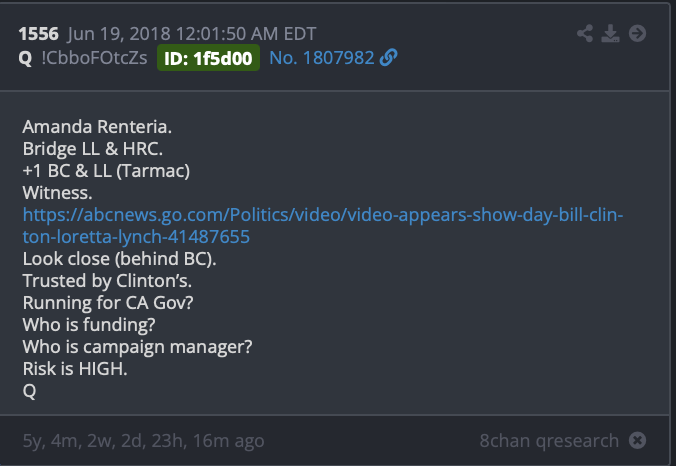Click the 8chan qresearch board label
676x466 pixels.
coord(549,441)
